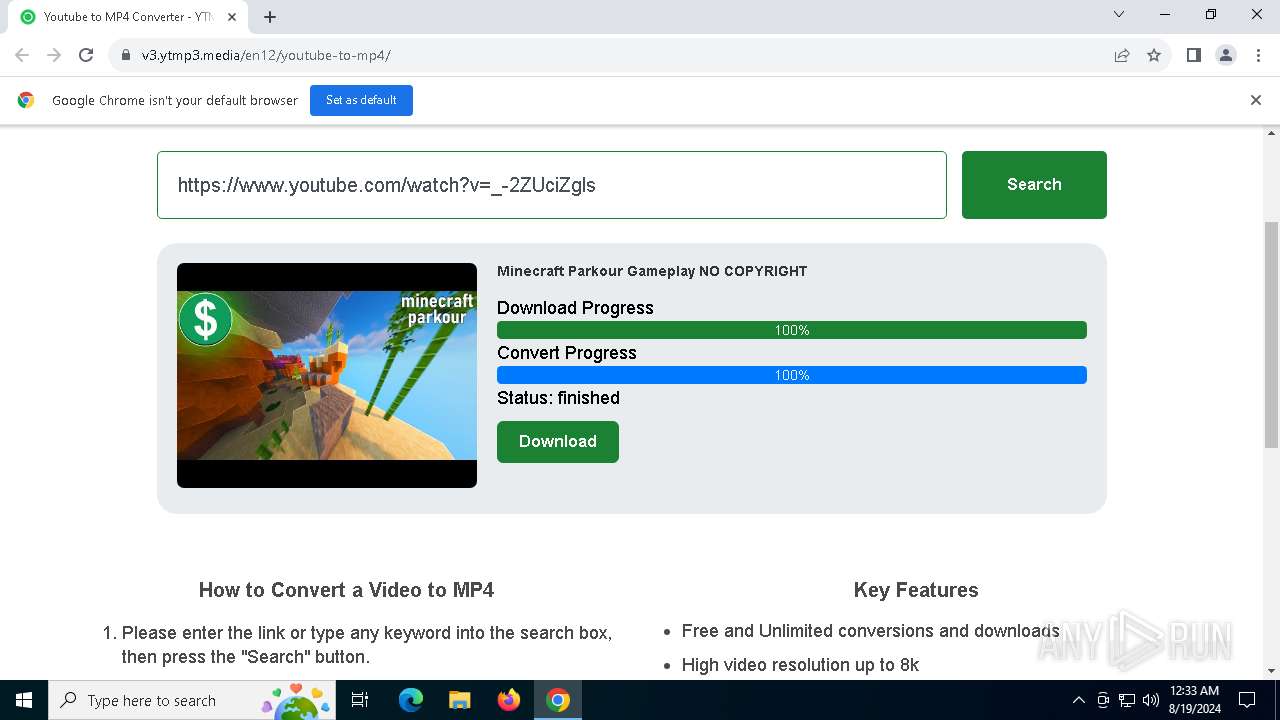Click the green Download Progress bar
The height and width of the screenshot is (720, 1280).
[792, 330]
